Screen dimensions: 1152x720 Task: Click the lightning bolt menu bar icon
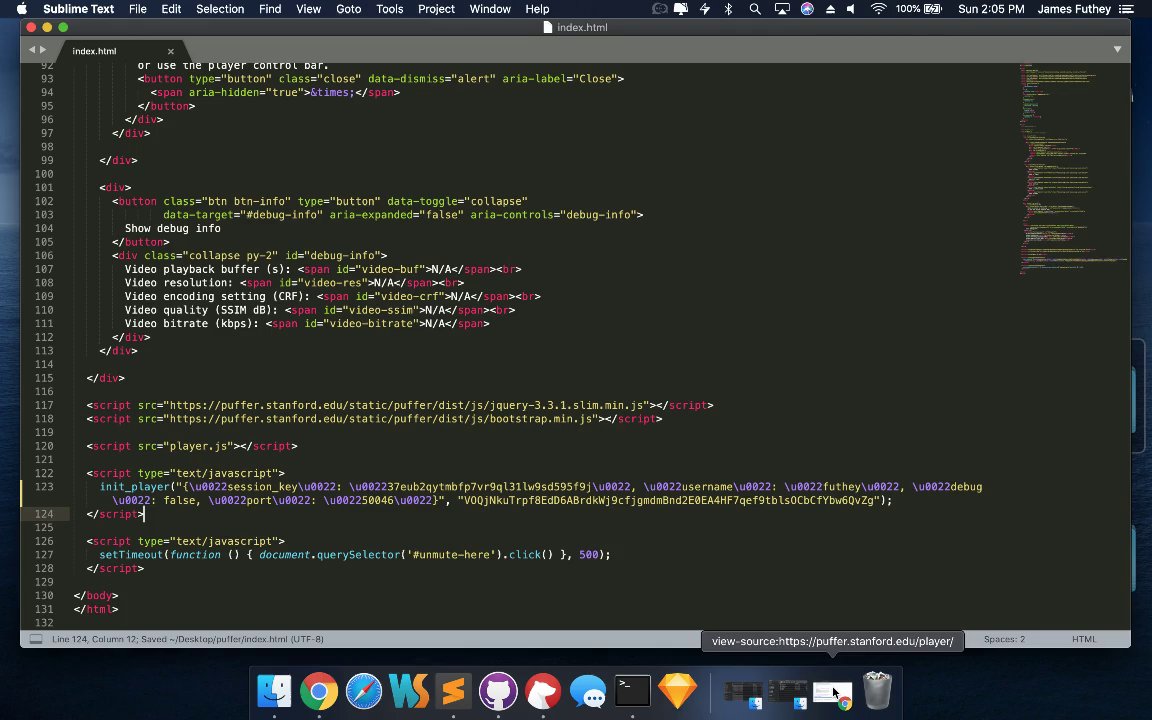point(705,9)
